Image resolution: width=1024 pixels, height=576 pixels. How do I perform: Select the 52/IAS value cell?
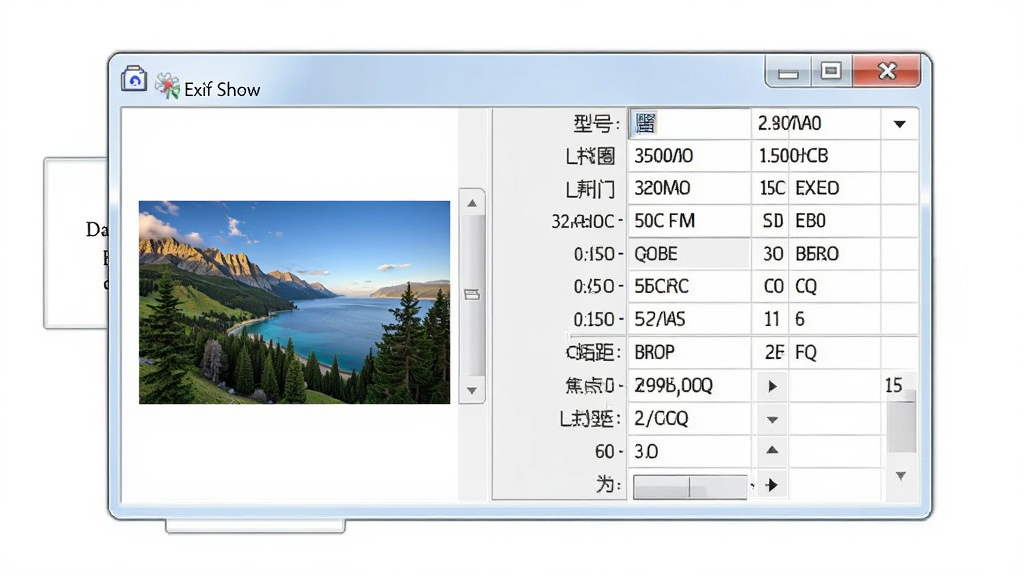pos(690,319)
